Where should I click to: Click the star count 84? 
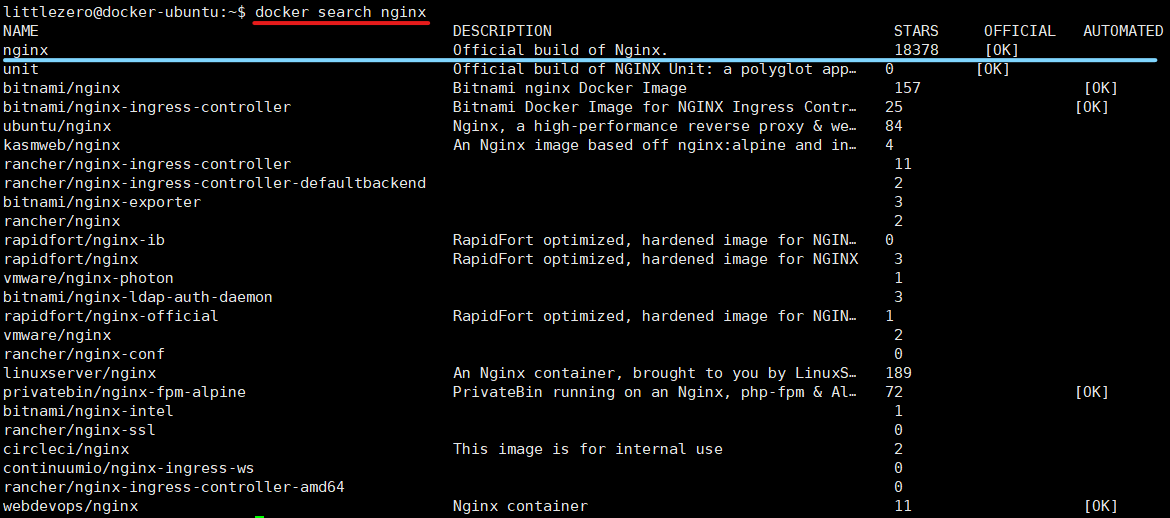894,126
